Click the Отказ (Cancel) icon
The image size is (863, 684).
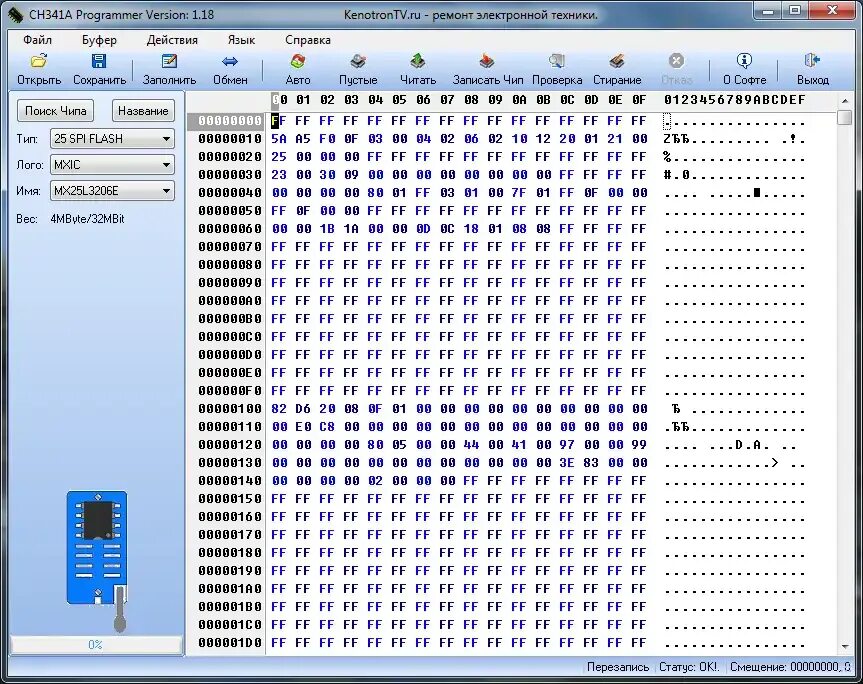click(676, 61)
